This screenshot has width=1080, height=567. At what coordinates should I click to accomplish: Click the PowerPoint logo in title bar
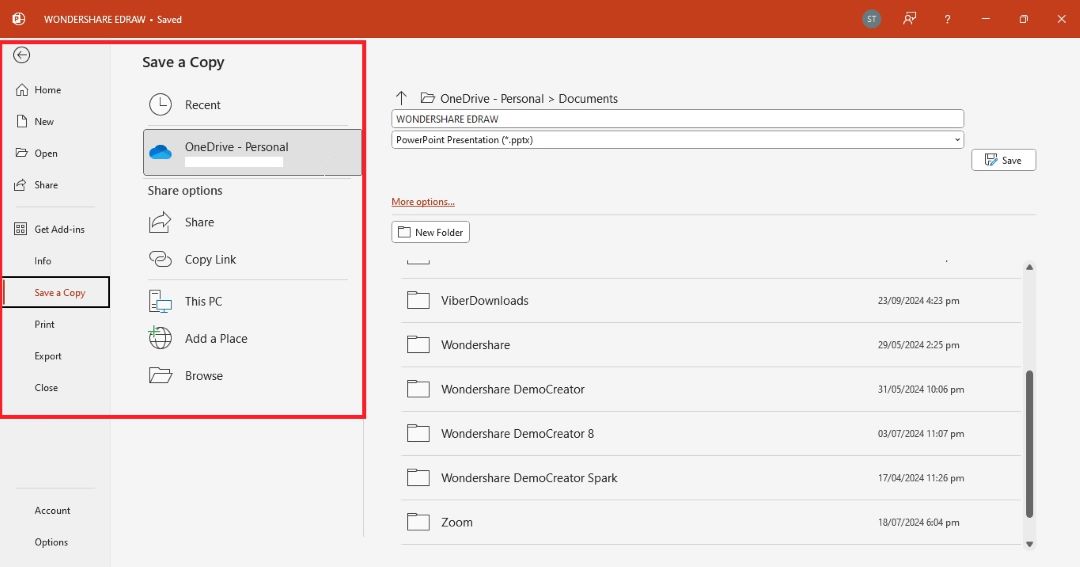coord(19,19)
